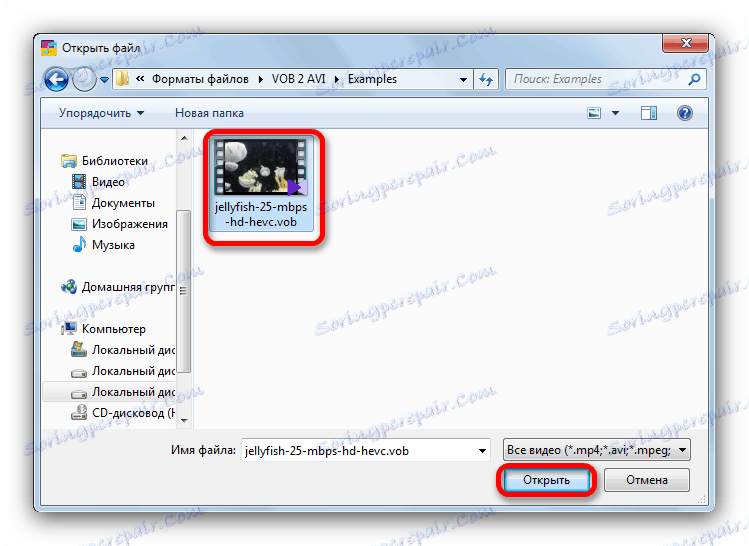Select jellyfish-25-mbps-hd-hevc.vob thumbnail

261,167
